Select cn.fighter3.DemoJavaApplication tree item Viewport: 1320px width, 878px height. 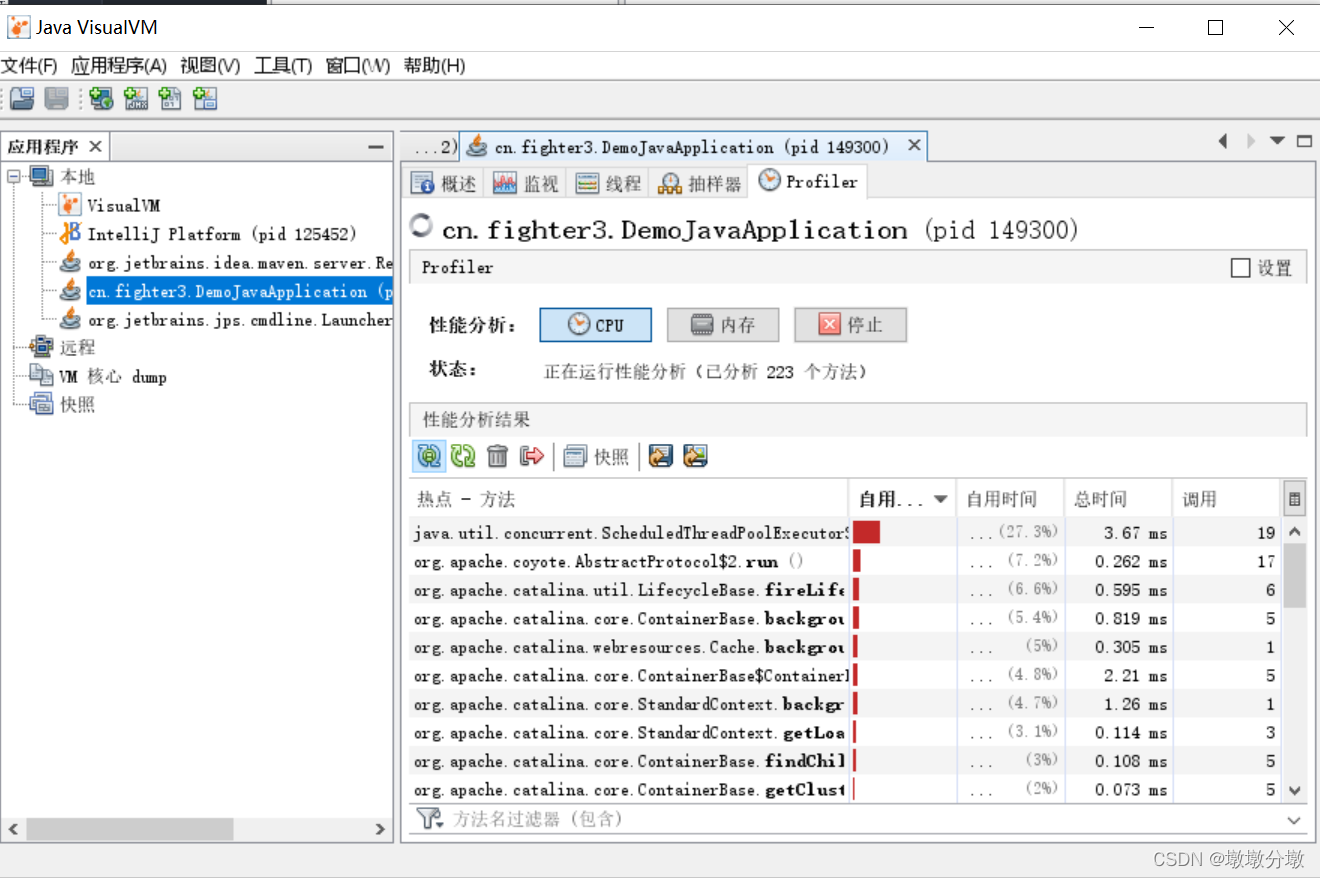click(x=240, y=291)
